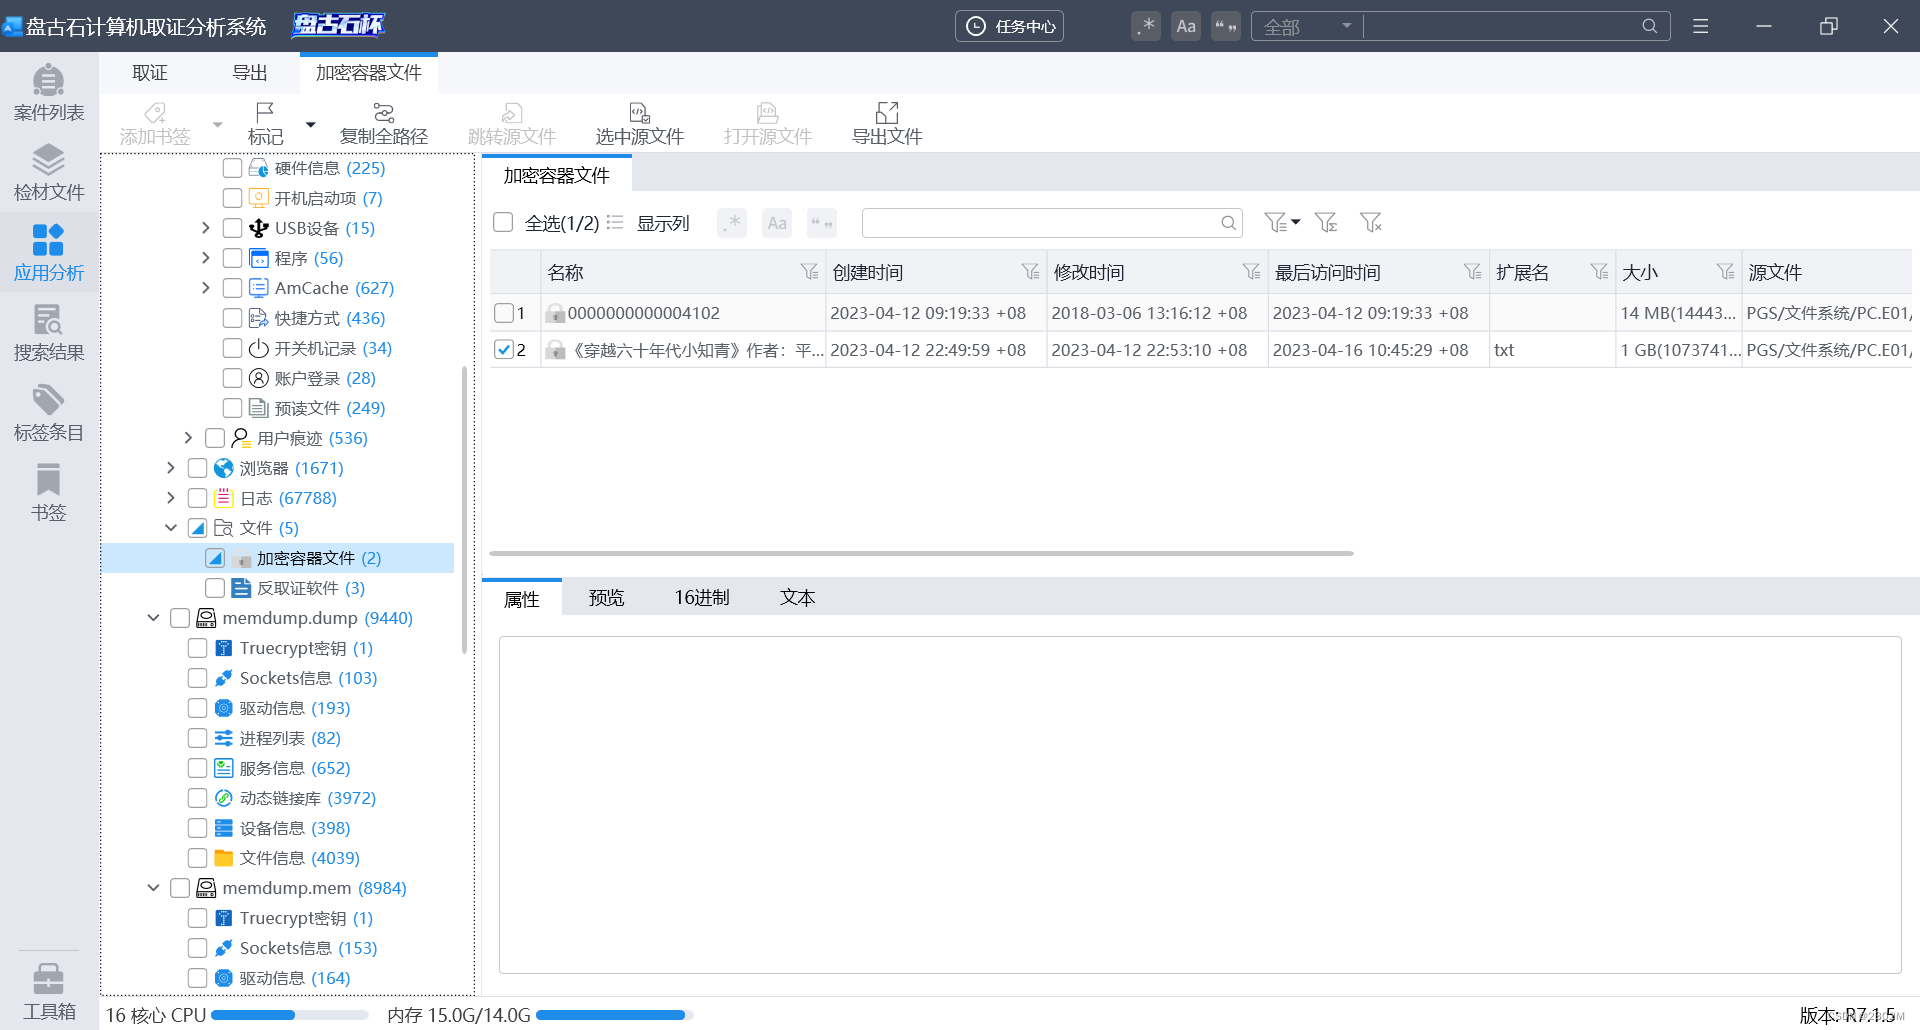The height and width of the screenshot is (1030, 1920).
Task: Check the memdump.mem (8984) checkbox
Action: (179, 888)
